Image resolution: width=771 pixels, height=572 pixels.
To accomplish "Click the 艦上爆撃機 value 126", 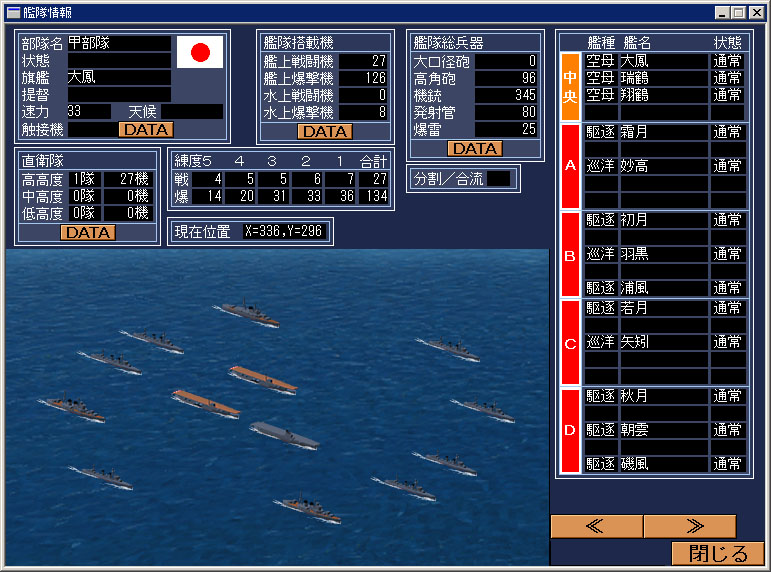I will point(363,78).
